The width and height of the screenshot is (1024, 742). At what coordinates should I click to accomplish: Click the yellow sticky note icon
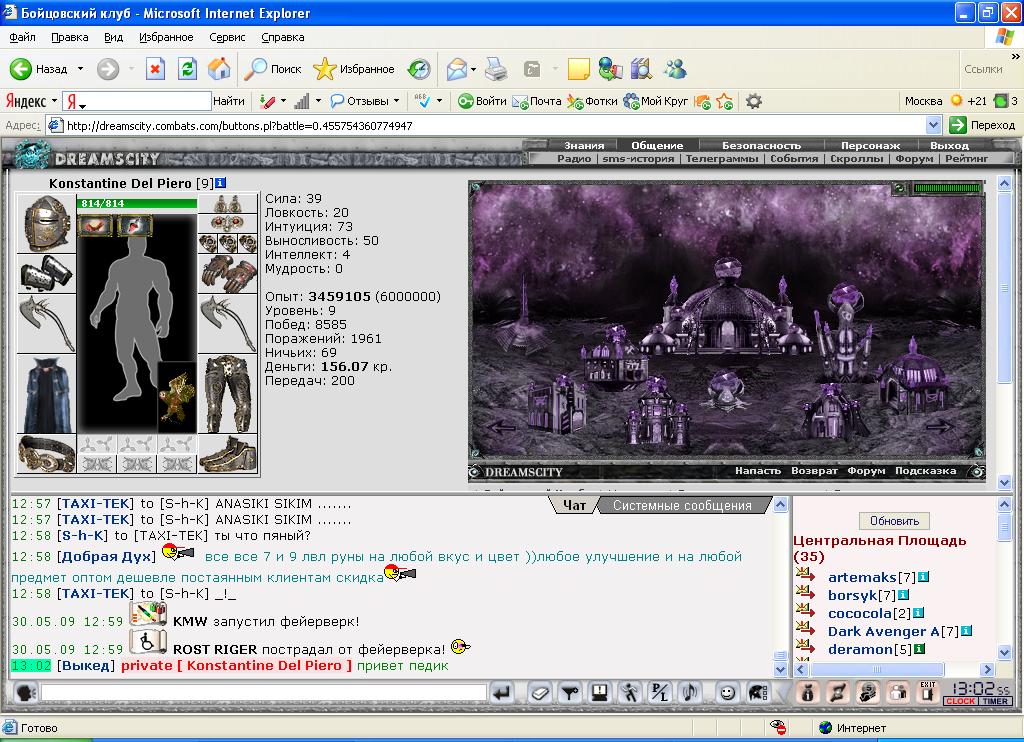point(579,69)
